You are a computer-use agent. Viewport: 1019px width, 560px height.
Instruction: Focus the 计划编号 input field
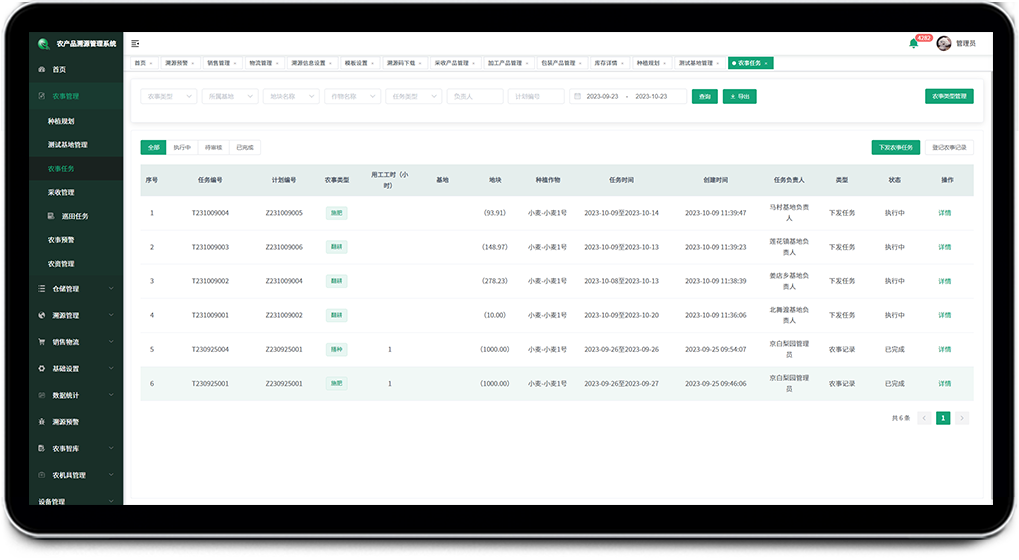[x=536, y=96]
